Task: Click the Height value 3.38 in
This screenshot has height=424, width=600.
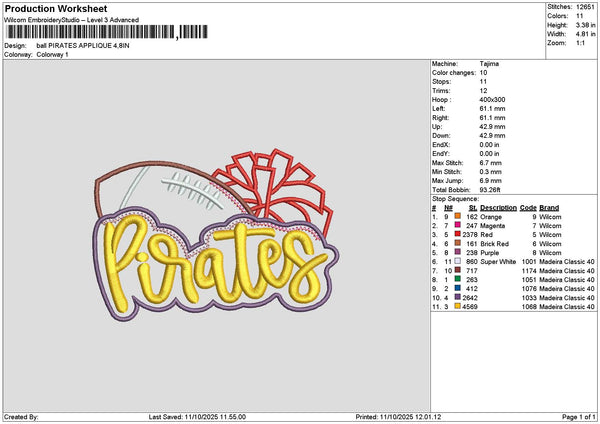Action: (x=585, y=25)
